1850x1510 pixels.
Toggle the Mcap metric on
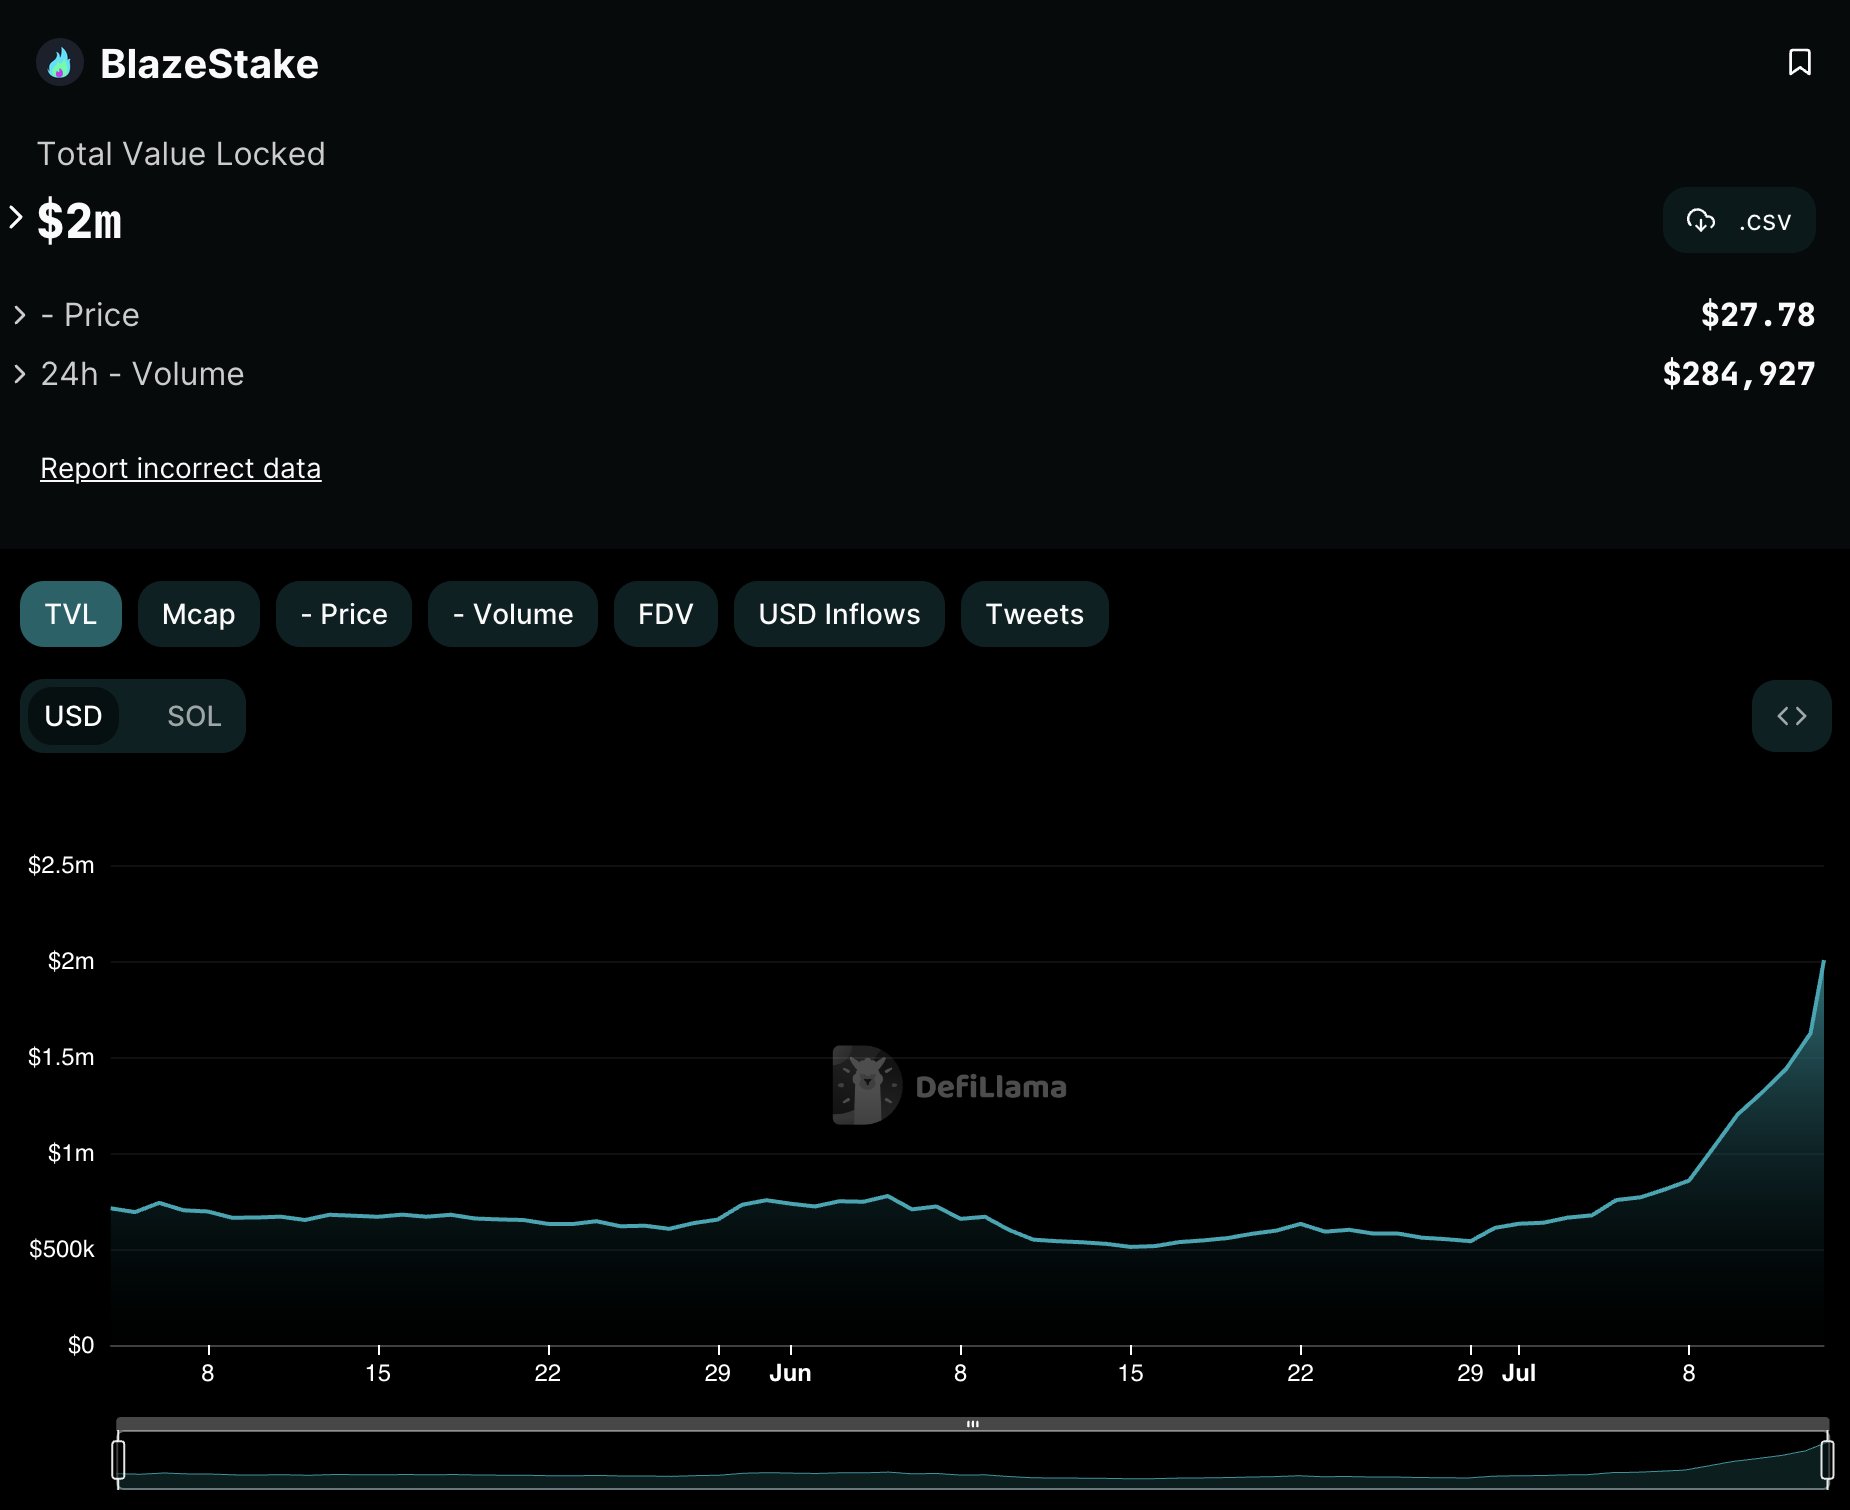(x=198, y=614)
